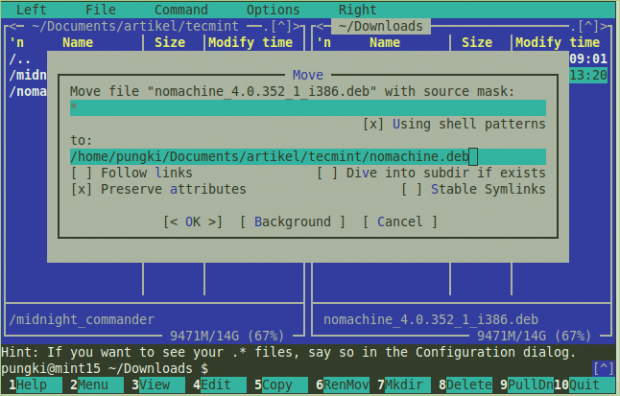Screen dimensions: 620x396
Task: Click the OK button in Move dialog
Action: [193, 222]
